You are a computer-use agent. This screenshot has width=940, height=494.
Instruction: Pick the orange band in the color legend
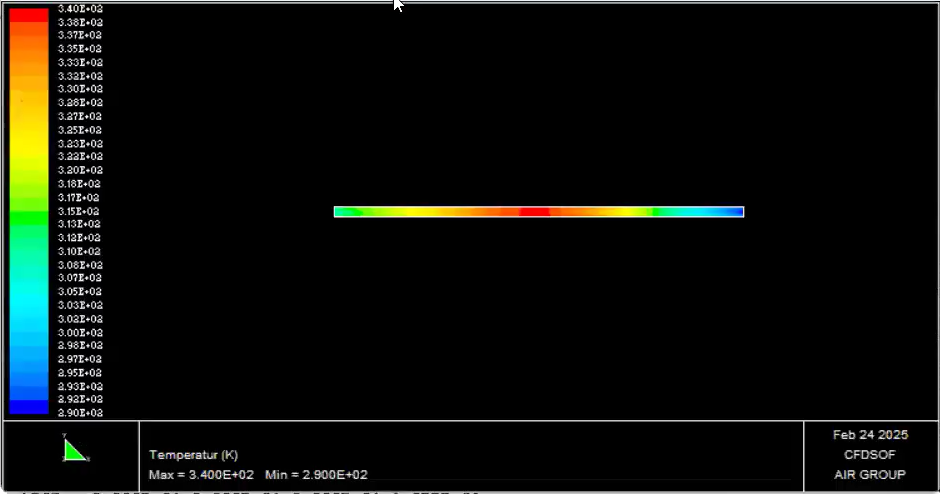(x=28, y=55)
